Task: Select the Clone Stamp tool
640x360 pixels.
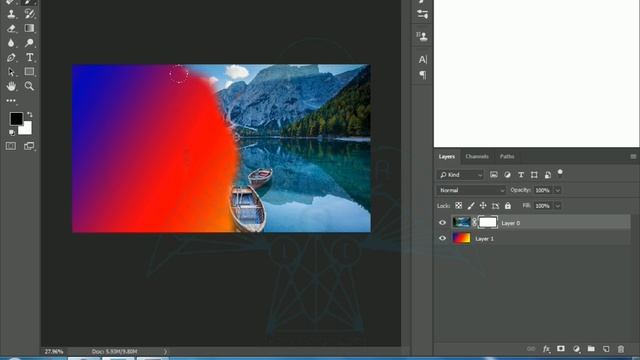Action: (11, 14)
